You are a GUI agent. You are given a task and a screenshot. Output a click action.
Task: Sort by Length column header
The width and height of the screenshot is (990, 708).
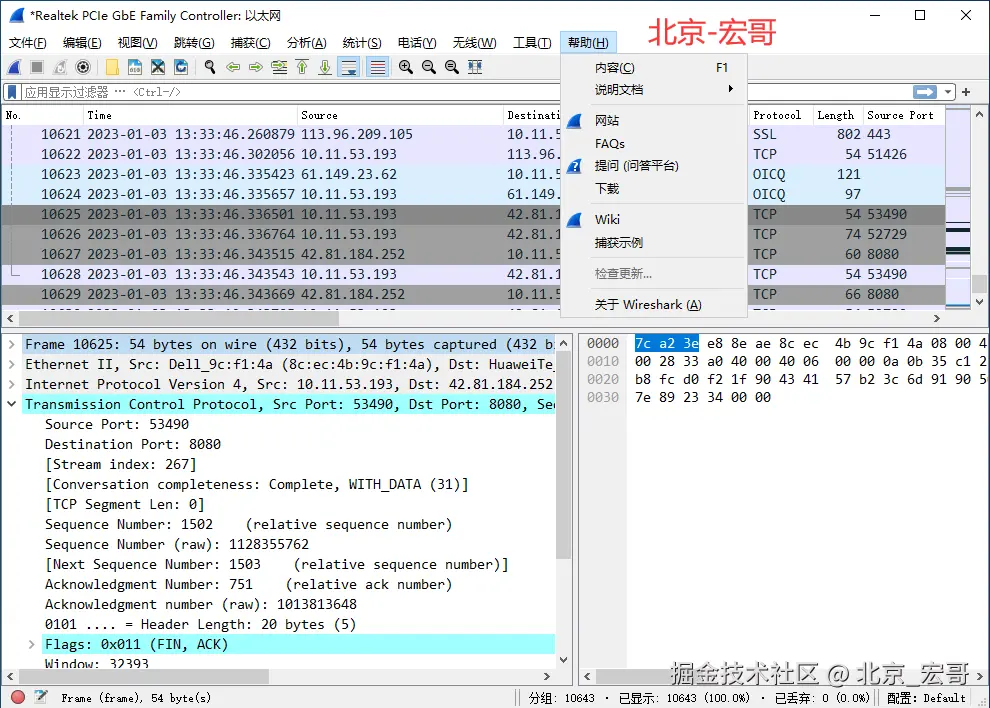tap(838, 115)
